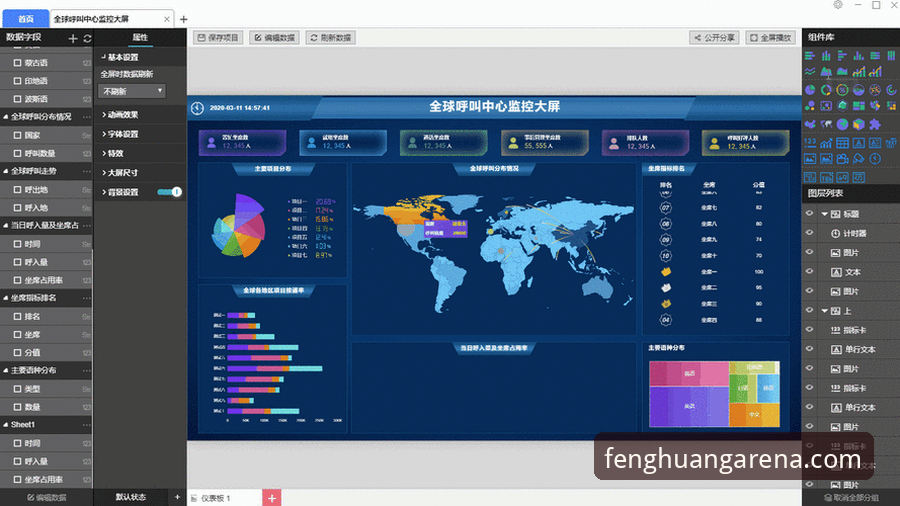Select the clock timer component icon
The width and height of the screenshot is (900, 506).
tap(875, 158)
